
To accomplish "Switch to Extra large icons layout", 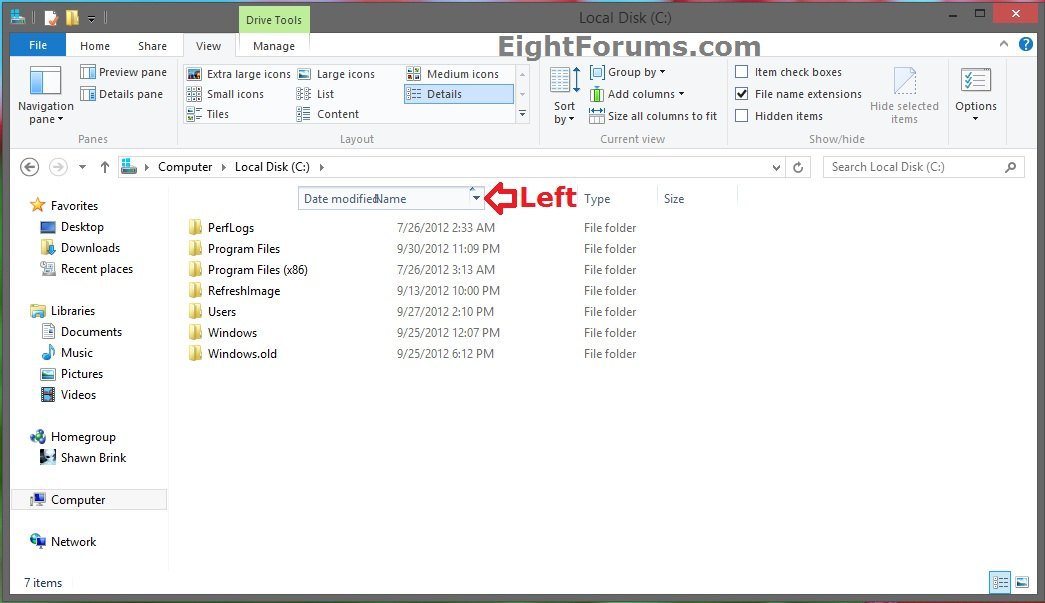I will click(239, 74).
